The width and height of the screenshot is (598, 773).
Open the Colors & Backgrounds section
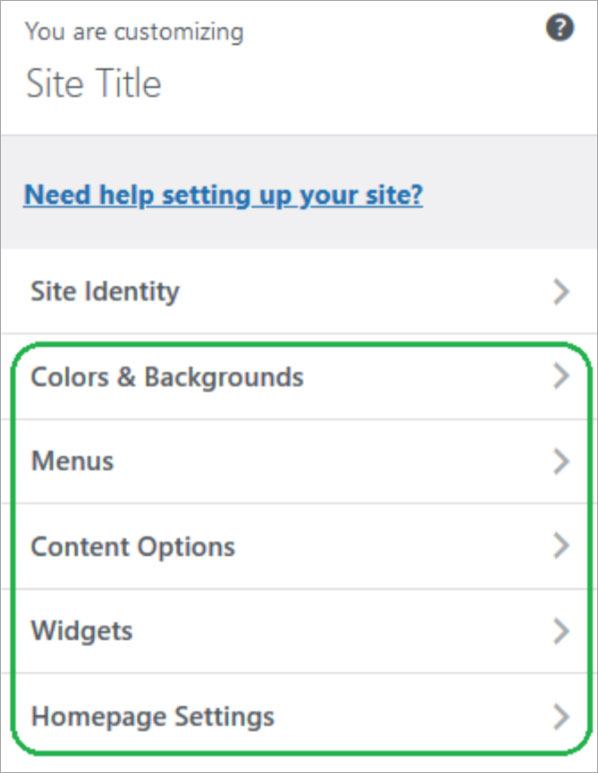(299, 377)
